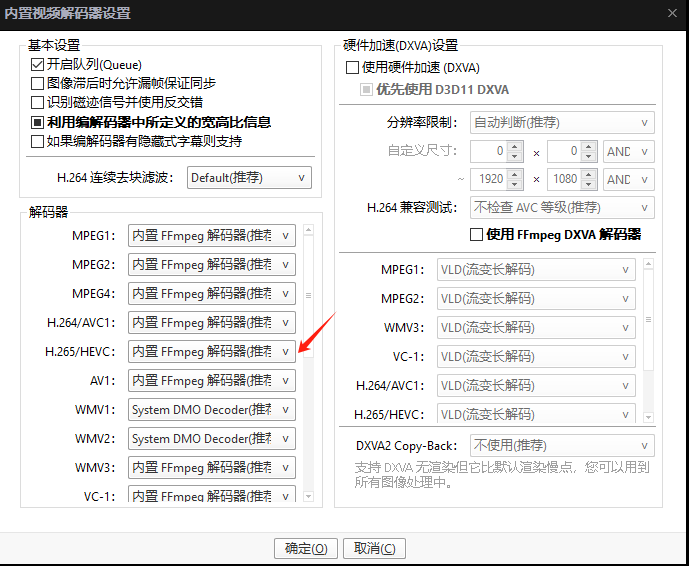The image size is (689, 566).
Task: Open H.264 连续去块滤波 dropdown
Action: (249, 178)
